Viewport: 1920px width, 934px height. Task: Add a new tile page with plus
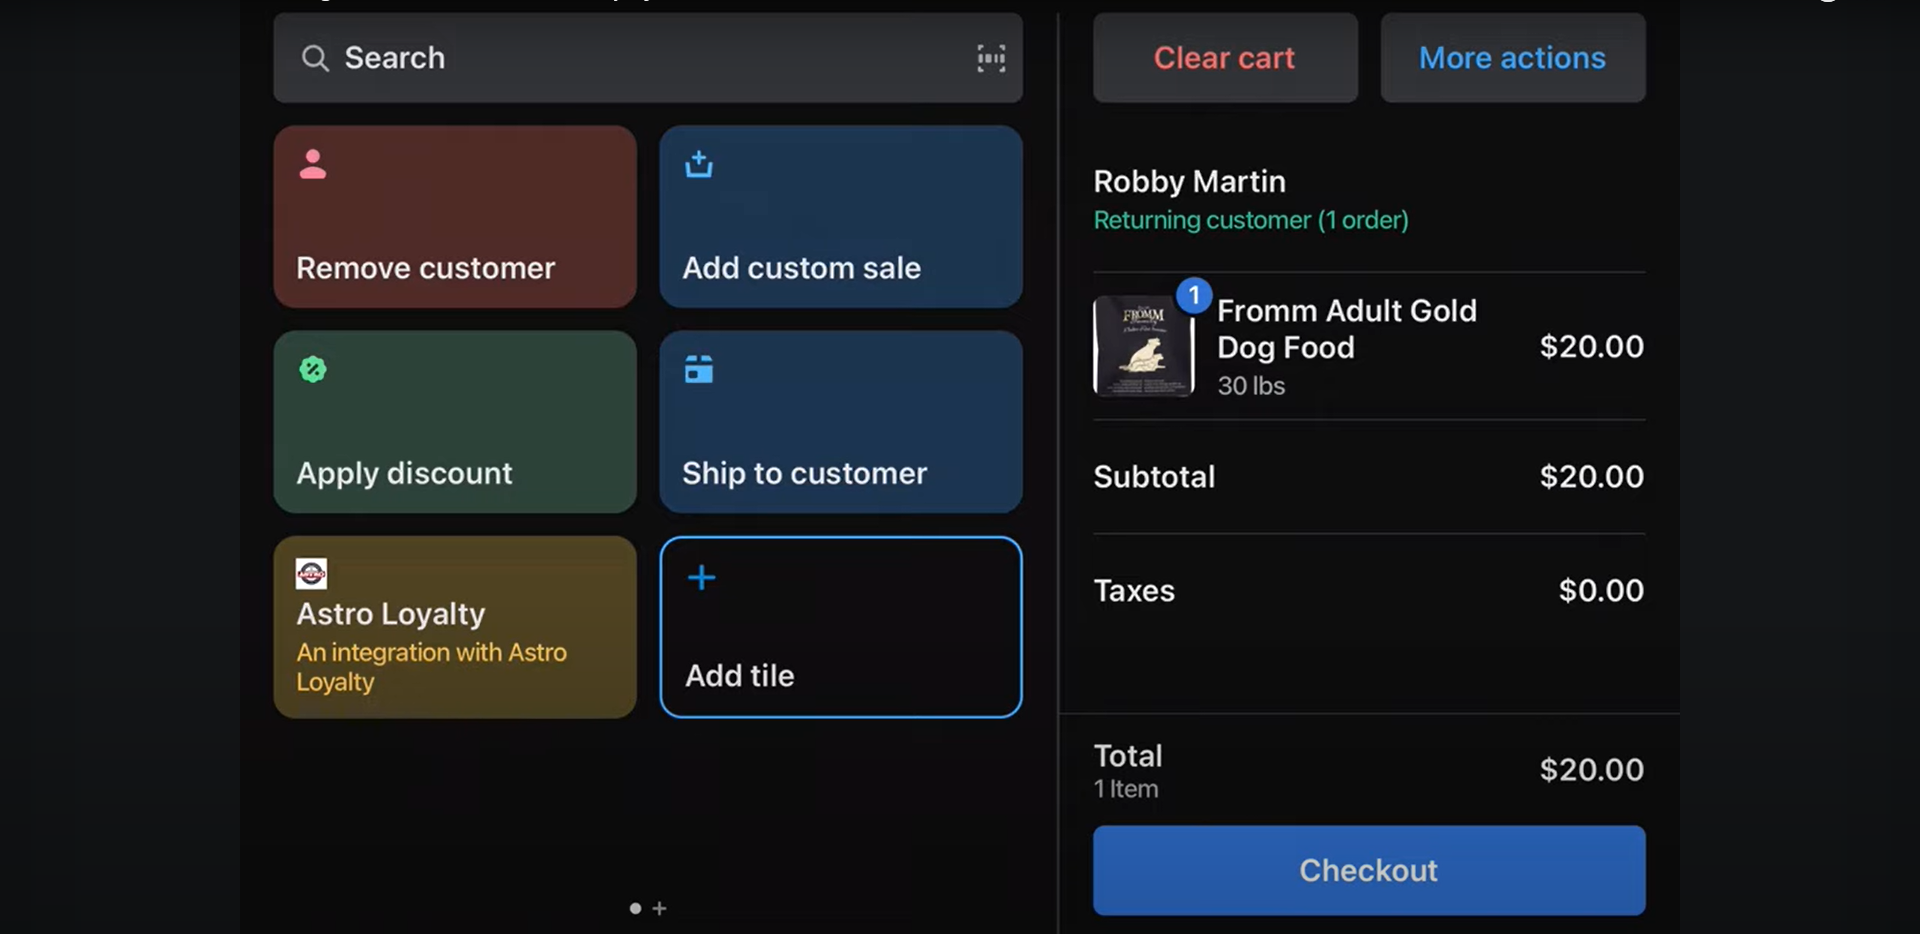tap(659, 908)
